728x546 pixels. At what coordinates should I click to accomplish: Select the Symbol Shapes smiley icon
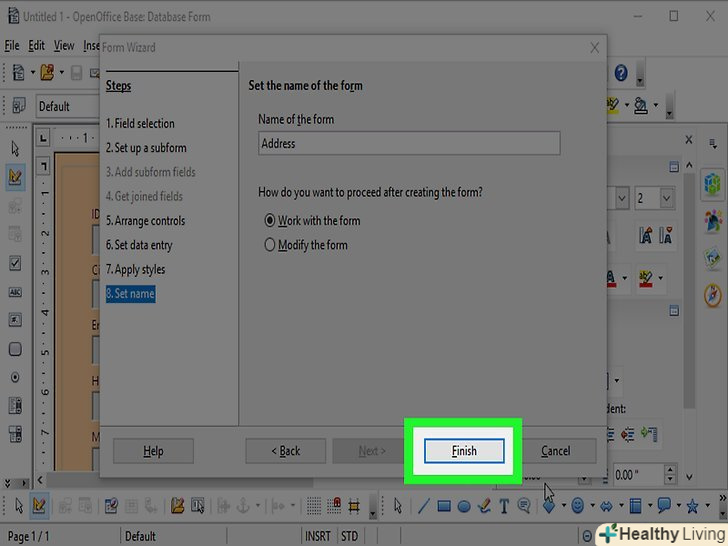point(577,505)
